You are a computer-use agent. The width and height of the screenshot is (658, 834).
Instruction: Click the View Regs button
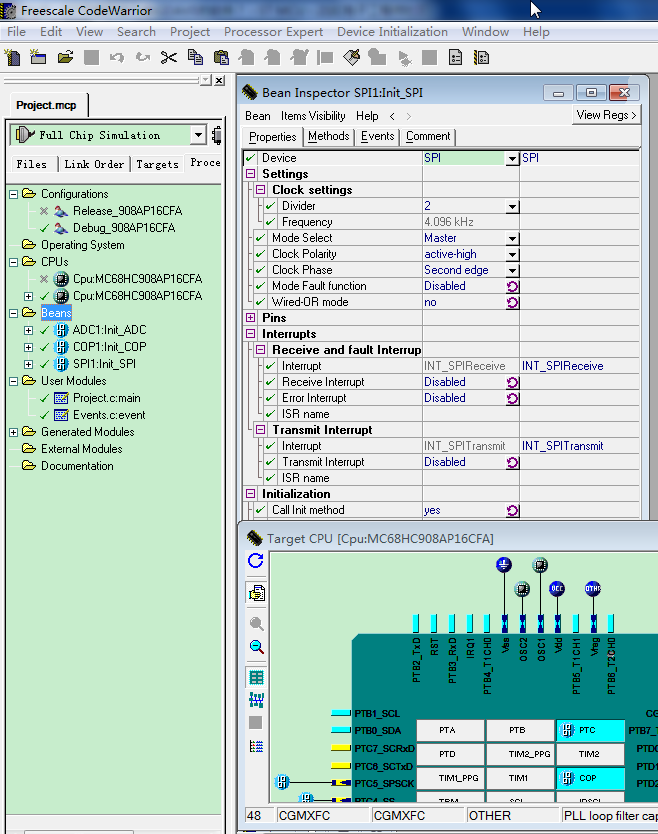tap(606, 115)
